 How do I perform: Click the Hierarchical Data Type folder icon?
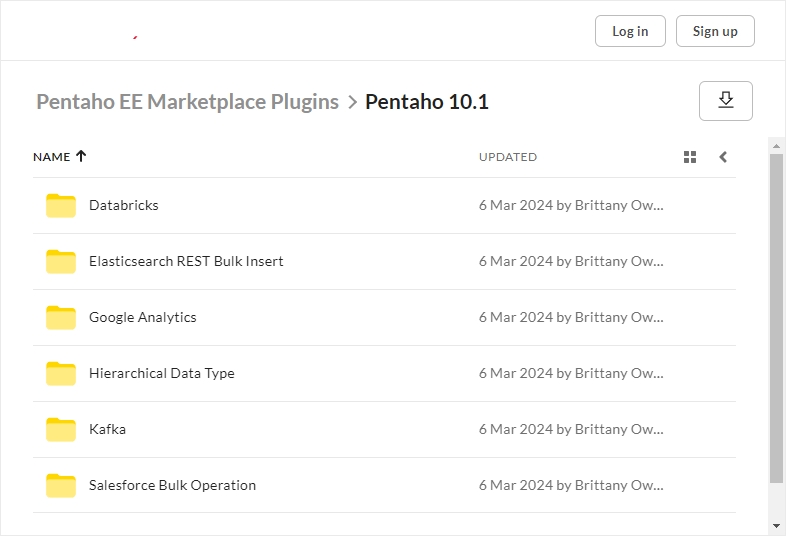coord(61,373)
